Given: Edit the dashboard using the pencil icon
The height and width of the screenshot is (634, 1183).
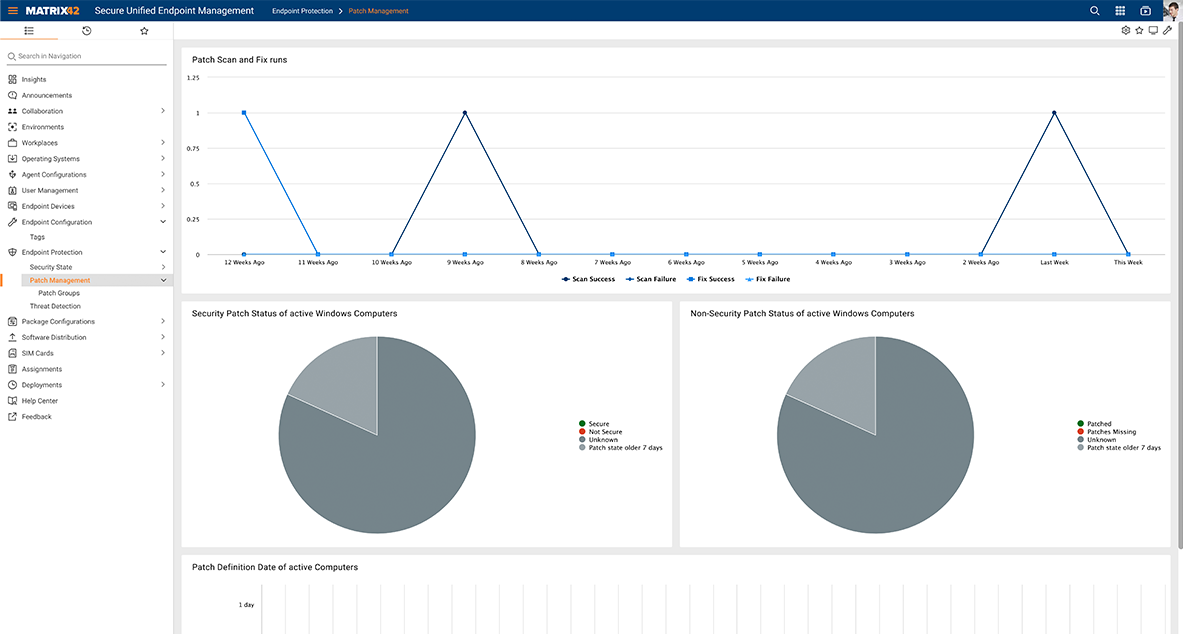Looking at the screenshot, I should (x=1166, y=30).
